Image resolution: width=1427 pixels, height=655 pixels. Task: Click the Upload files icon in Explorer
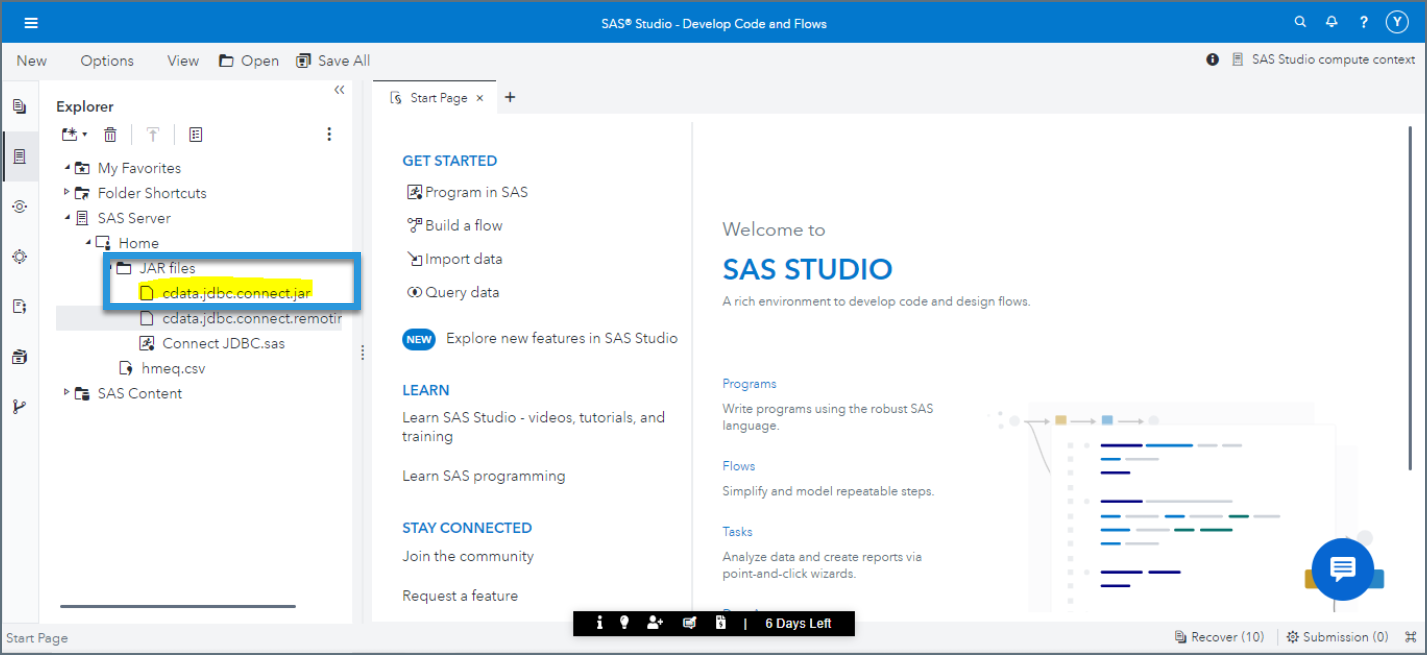pos(152,133)
